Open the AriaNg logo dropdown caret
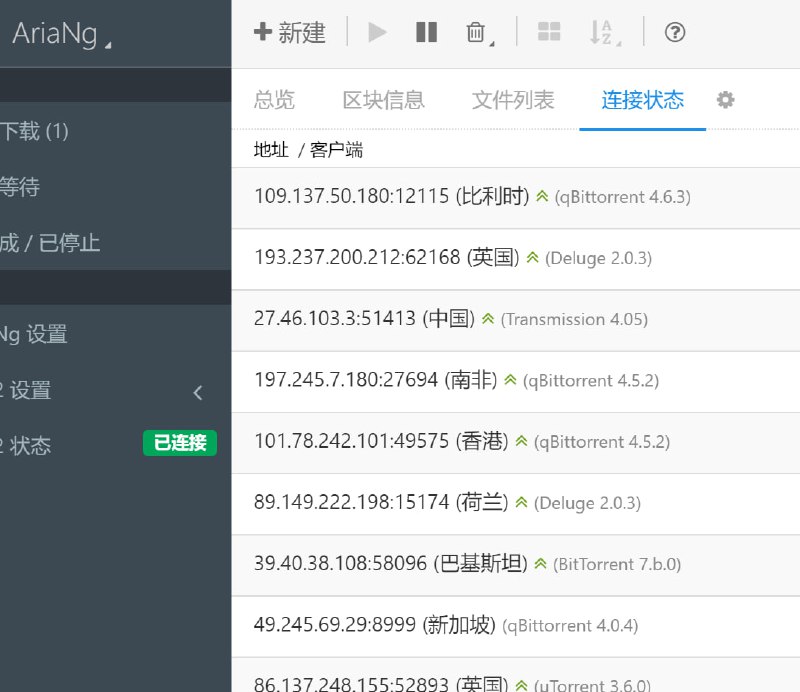 click(110, 40)
